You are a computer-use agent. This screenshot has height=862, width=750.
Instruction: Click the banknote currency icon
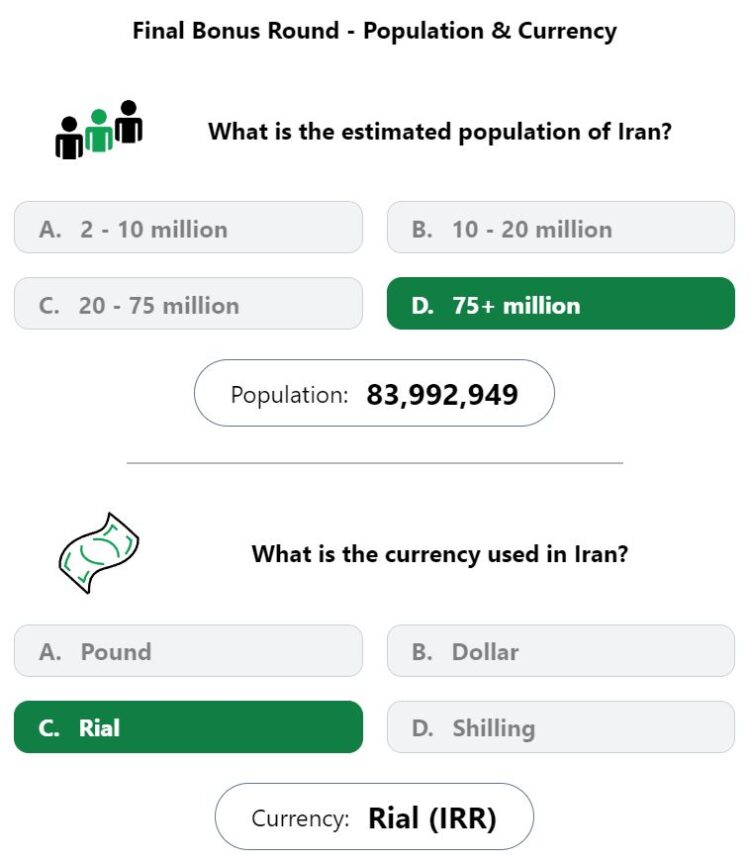click(x=98, y=553)
